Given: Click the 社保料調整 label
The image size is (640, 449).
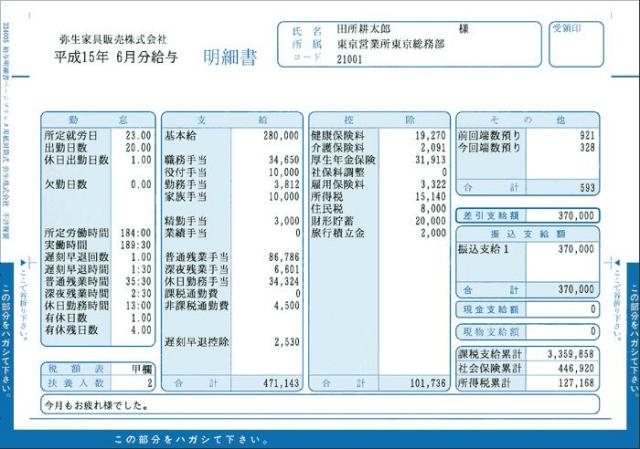Looking at the screenshot, I should point(338,172).
